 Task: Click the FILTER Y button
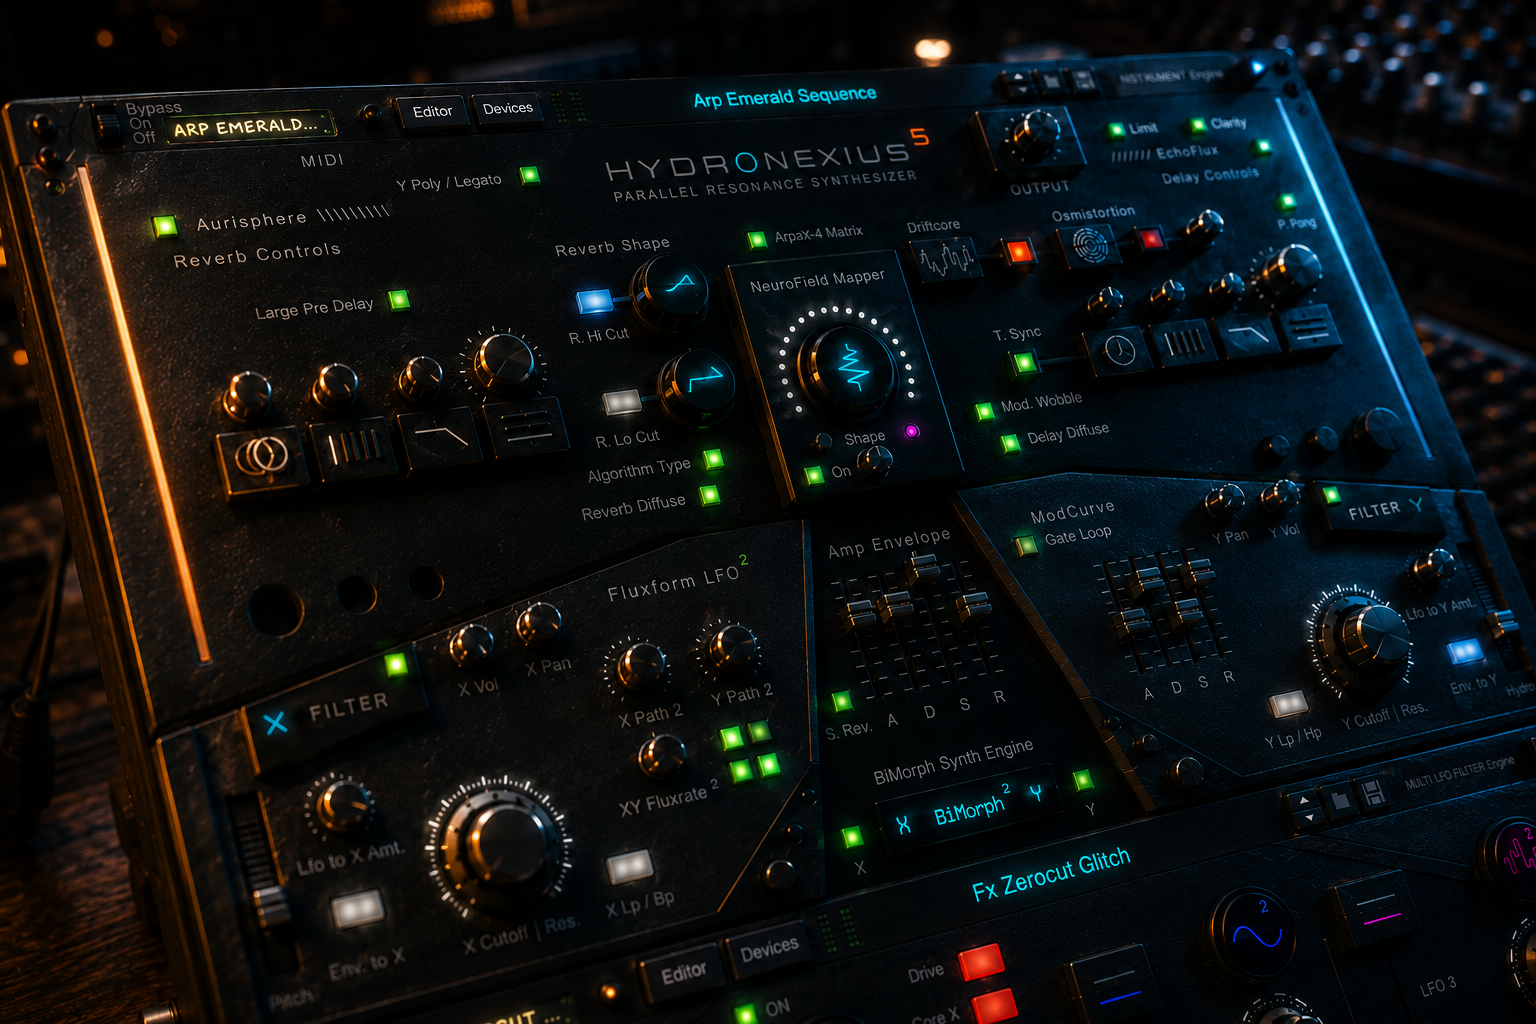[1384, 509]
